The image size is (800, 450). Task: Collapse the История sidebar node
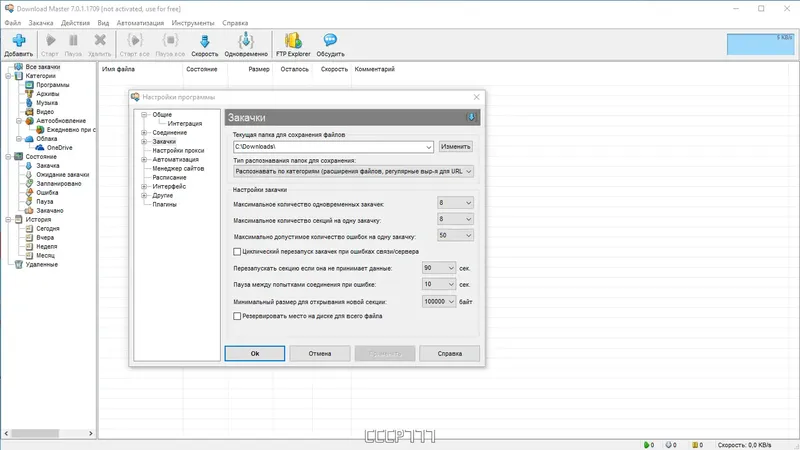8,219
